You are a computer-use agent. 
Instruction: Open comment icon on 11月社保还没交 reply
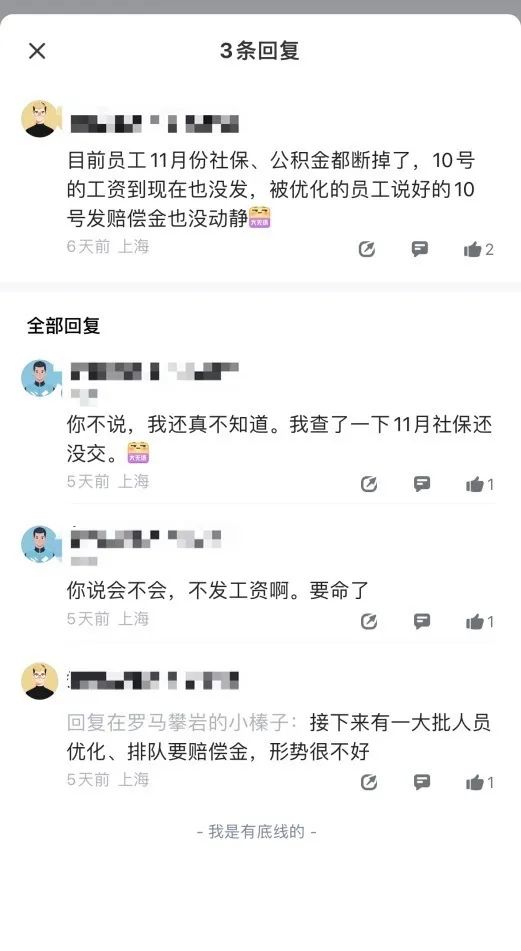pos(422,483)
